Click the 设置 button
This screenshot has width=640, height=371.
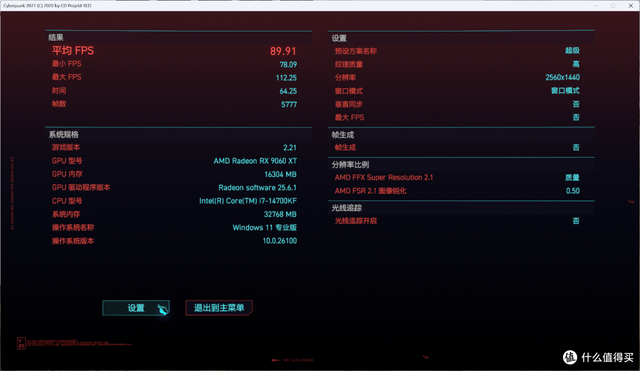(x=136, y=308)
